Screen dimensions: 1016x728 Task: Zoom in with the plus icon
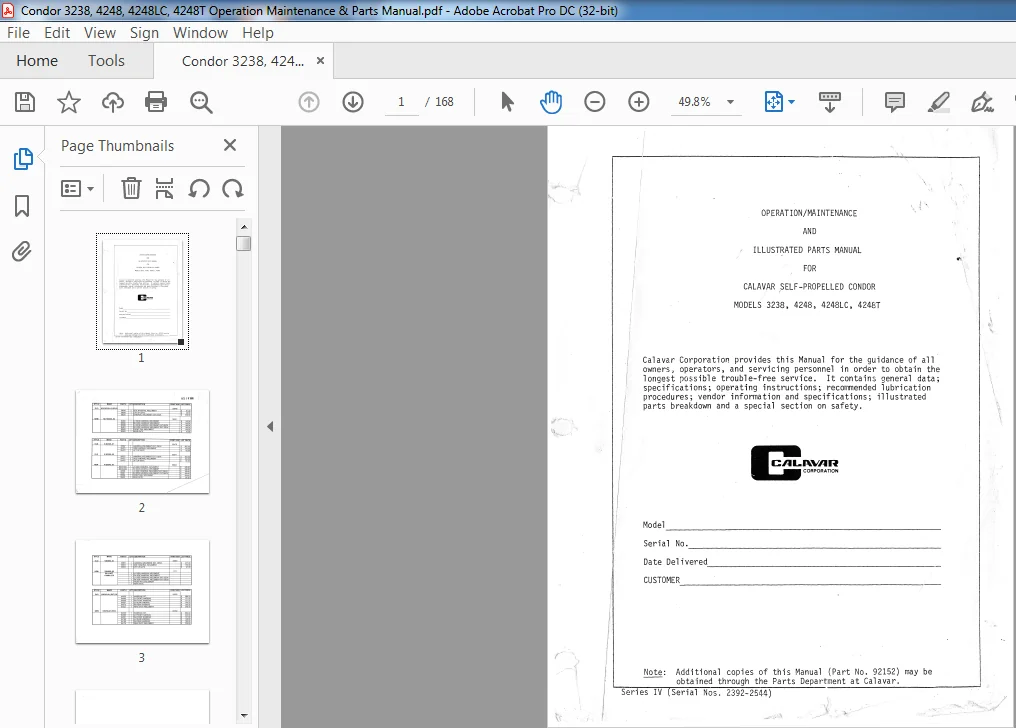639,102
